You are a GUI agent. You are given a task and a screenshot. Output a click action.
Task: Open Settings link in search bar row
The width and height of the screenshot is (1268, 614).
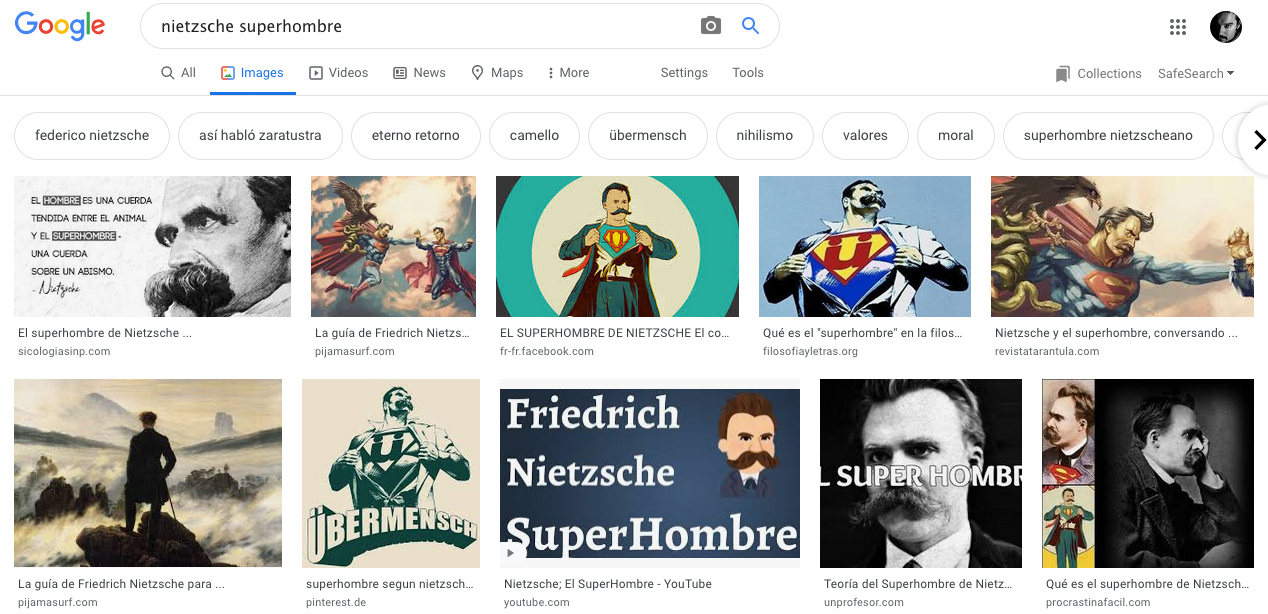[x=684, y=73]
